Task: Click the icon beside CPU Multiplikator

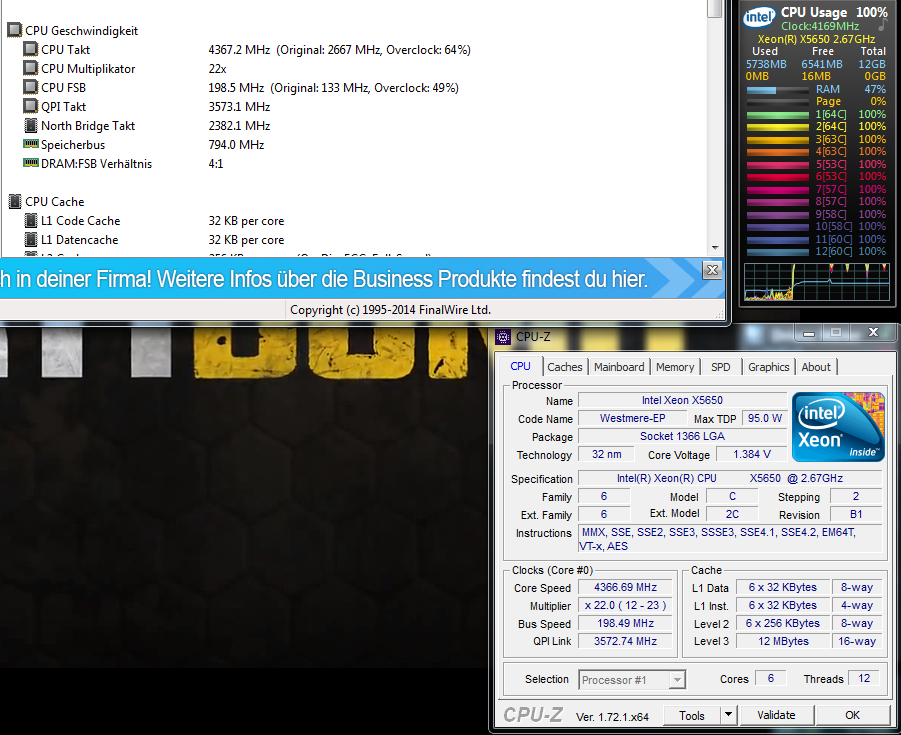Action: 30,68
